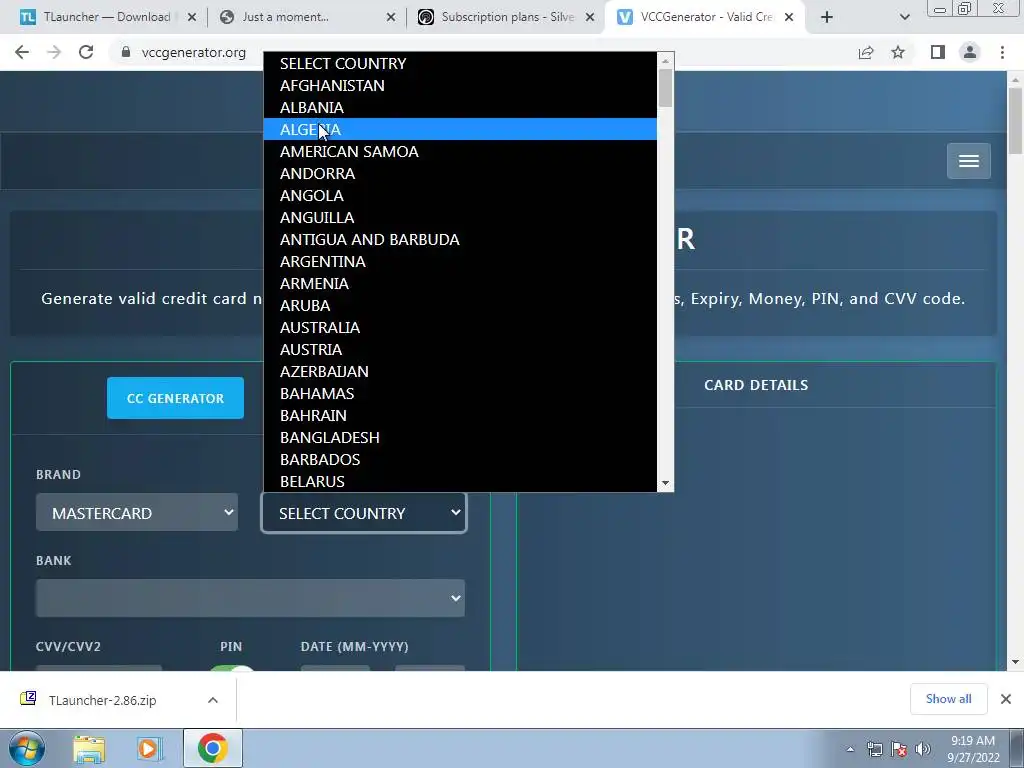Open the Windows Start menu
Screen dimensions: 1024x768
(x=27, y=748)
